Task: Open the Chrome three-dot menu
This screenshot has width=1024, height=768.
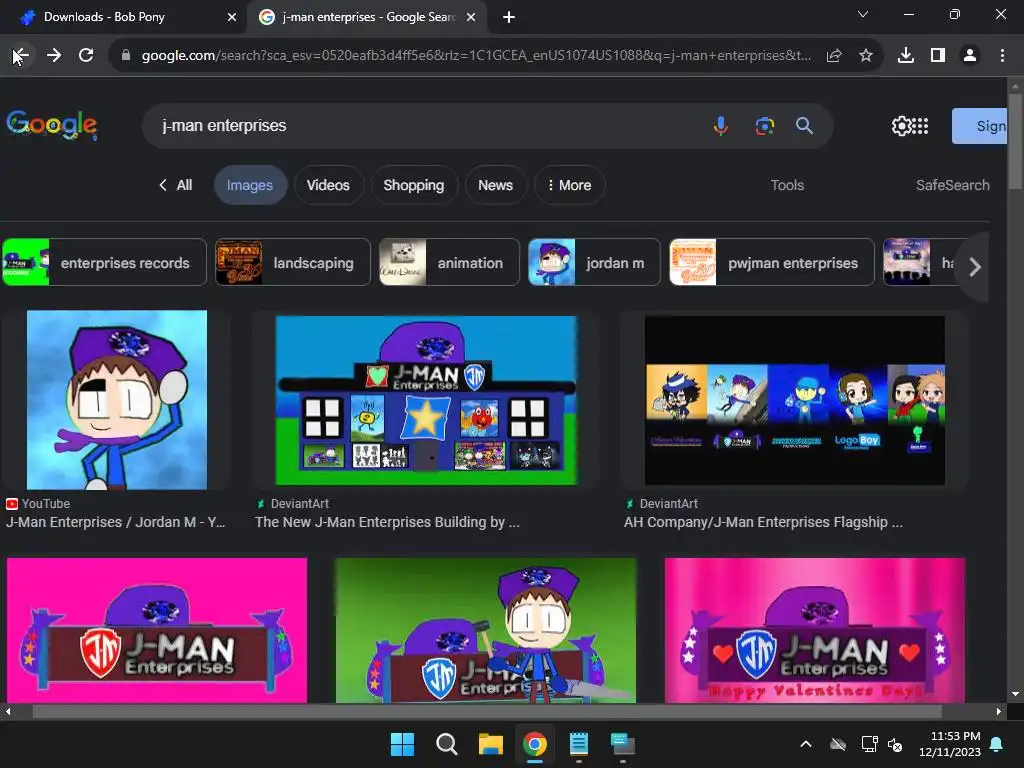Action: (x=1002, y=56)
